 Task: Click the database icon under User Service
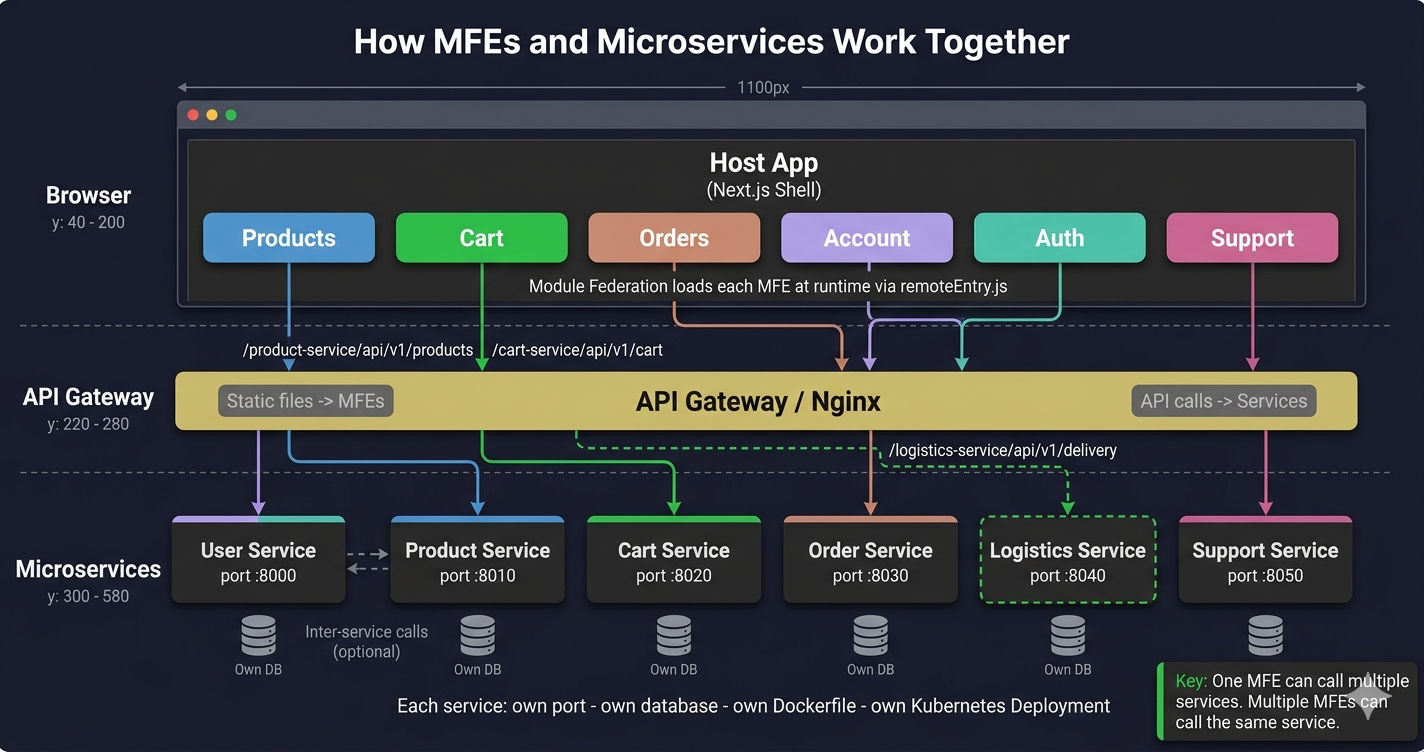pos(258,635)
